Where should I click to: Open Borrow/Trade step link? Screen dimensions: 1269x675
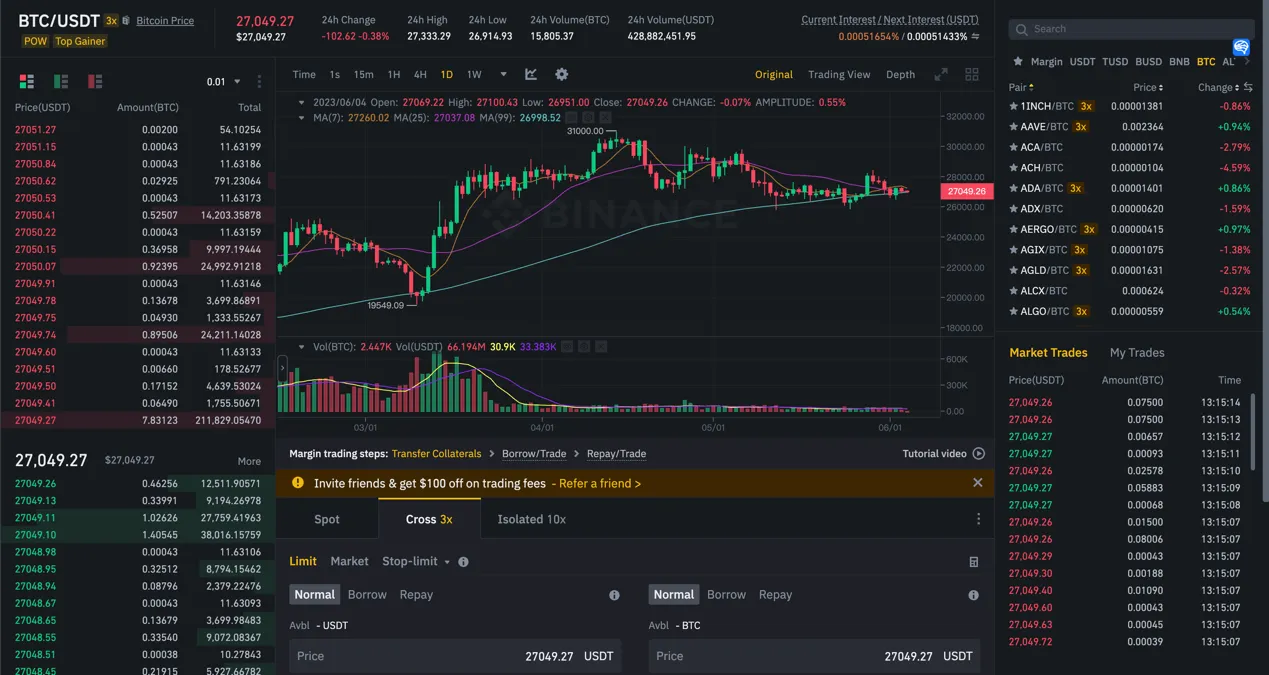click(534, 453)
